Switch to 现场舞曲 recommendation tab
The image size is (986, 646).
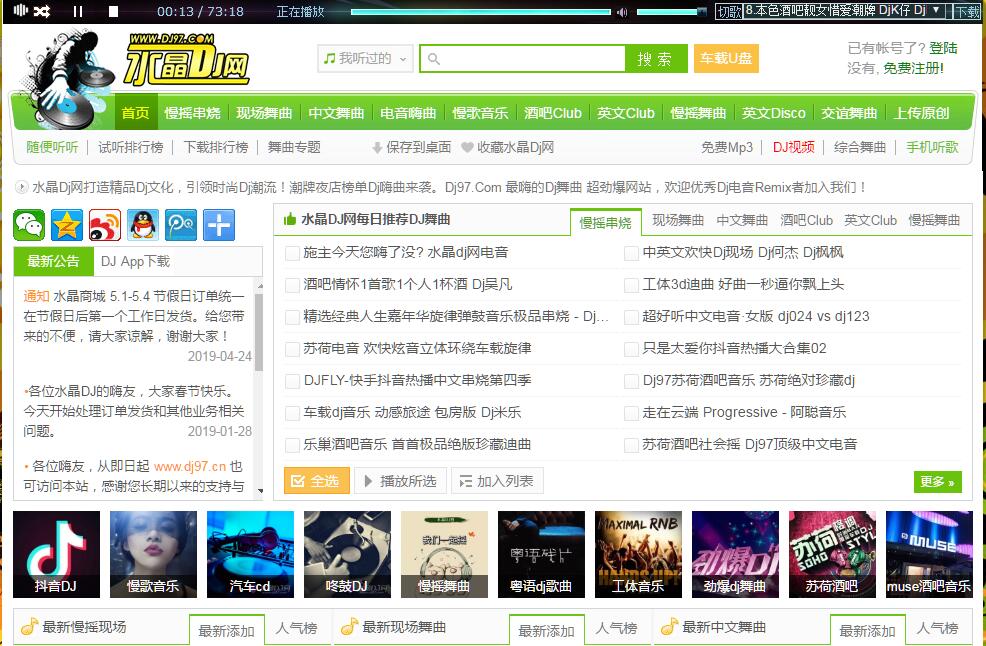point(677,220)
